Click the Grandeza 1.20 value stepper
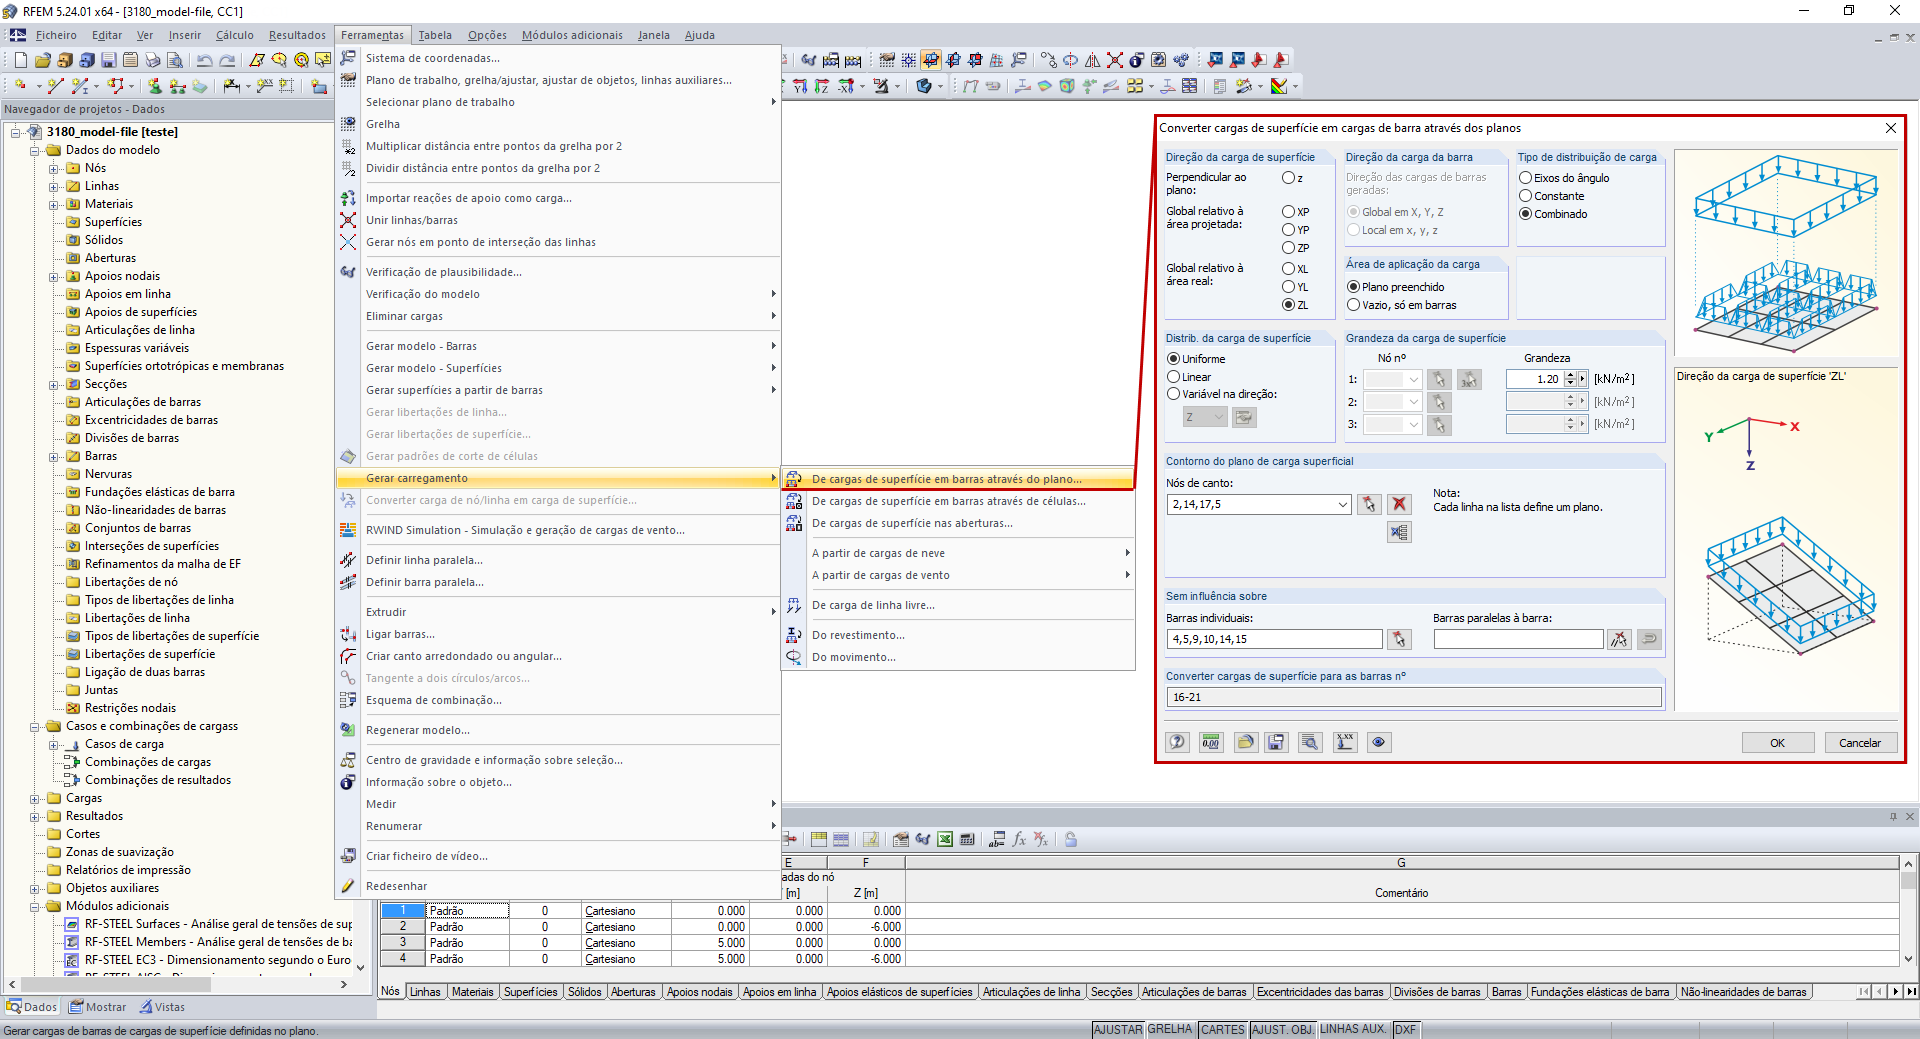This screenshot has width=1920, height=1039. point(1570,380)
